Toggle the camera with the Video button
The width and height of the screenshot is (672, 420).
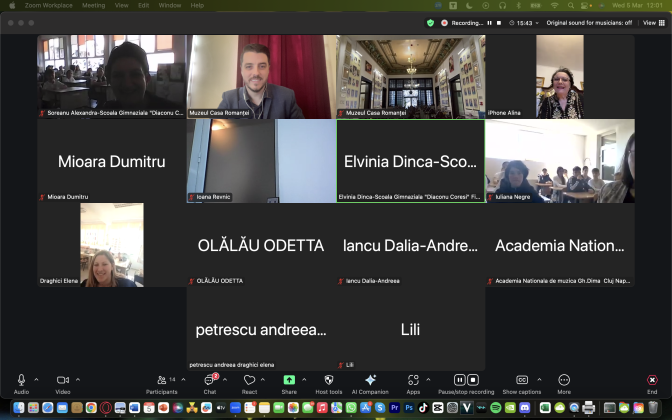pos(62,381)
